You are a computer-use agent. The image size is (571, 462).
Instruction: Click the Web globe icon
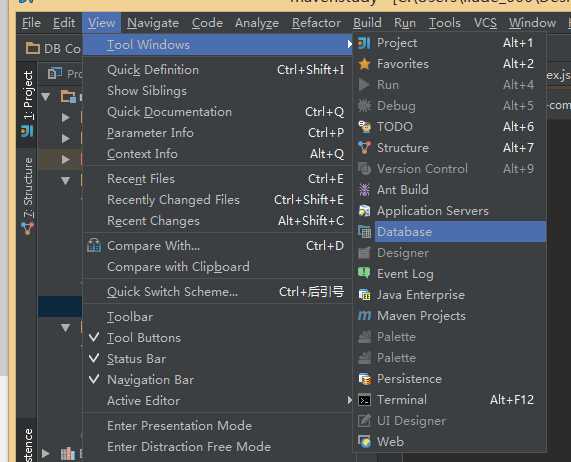point(364,442)
